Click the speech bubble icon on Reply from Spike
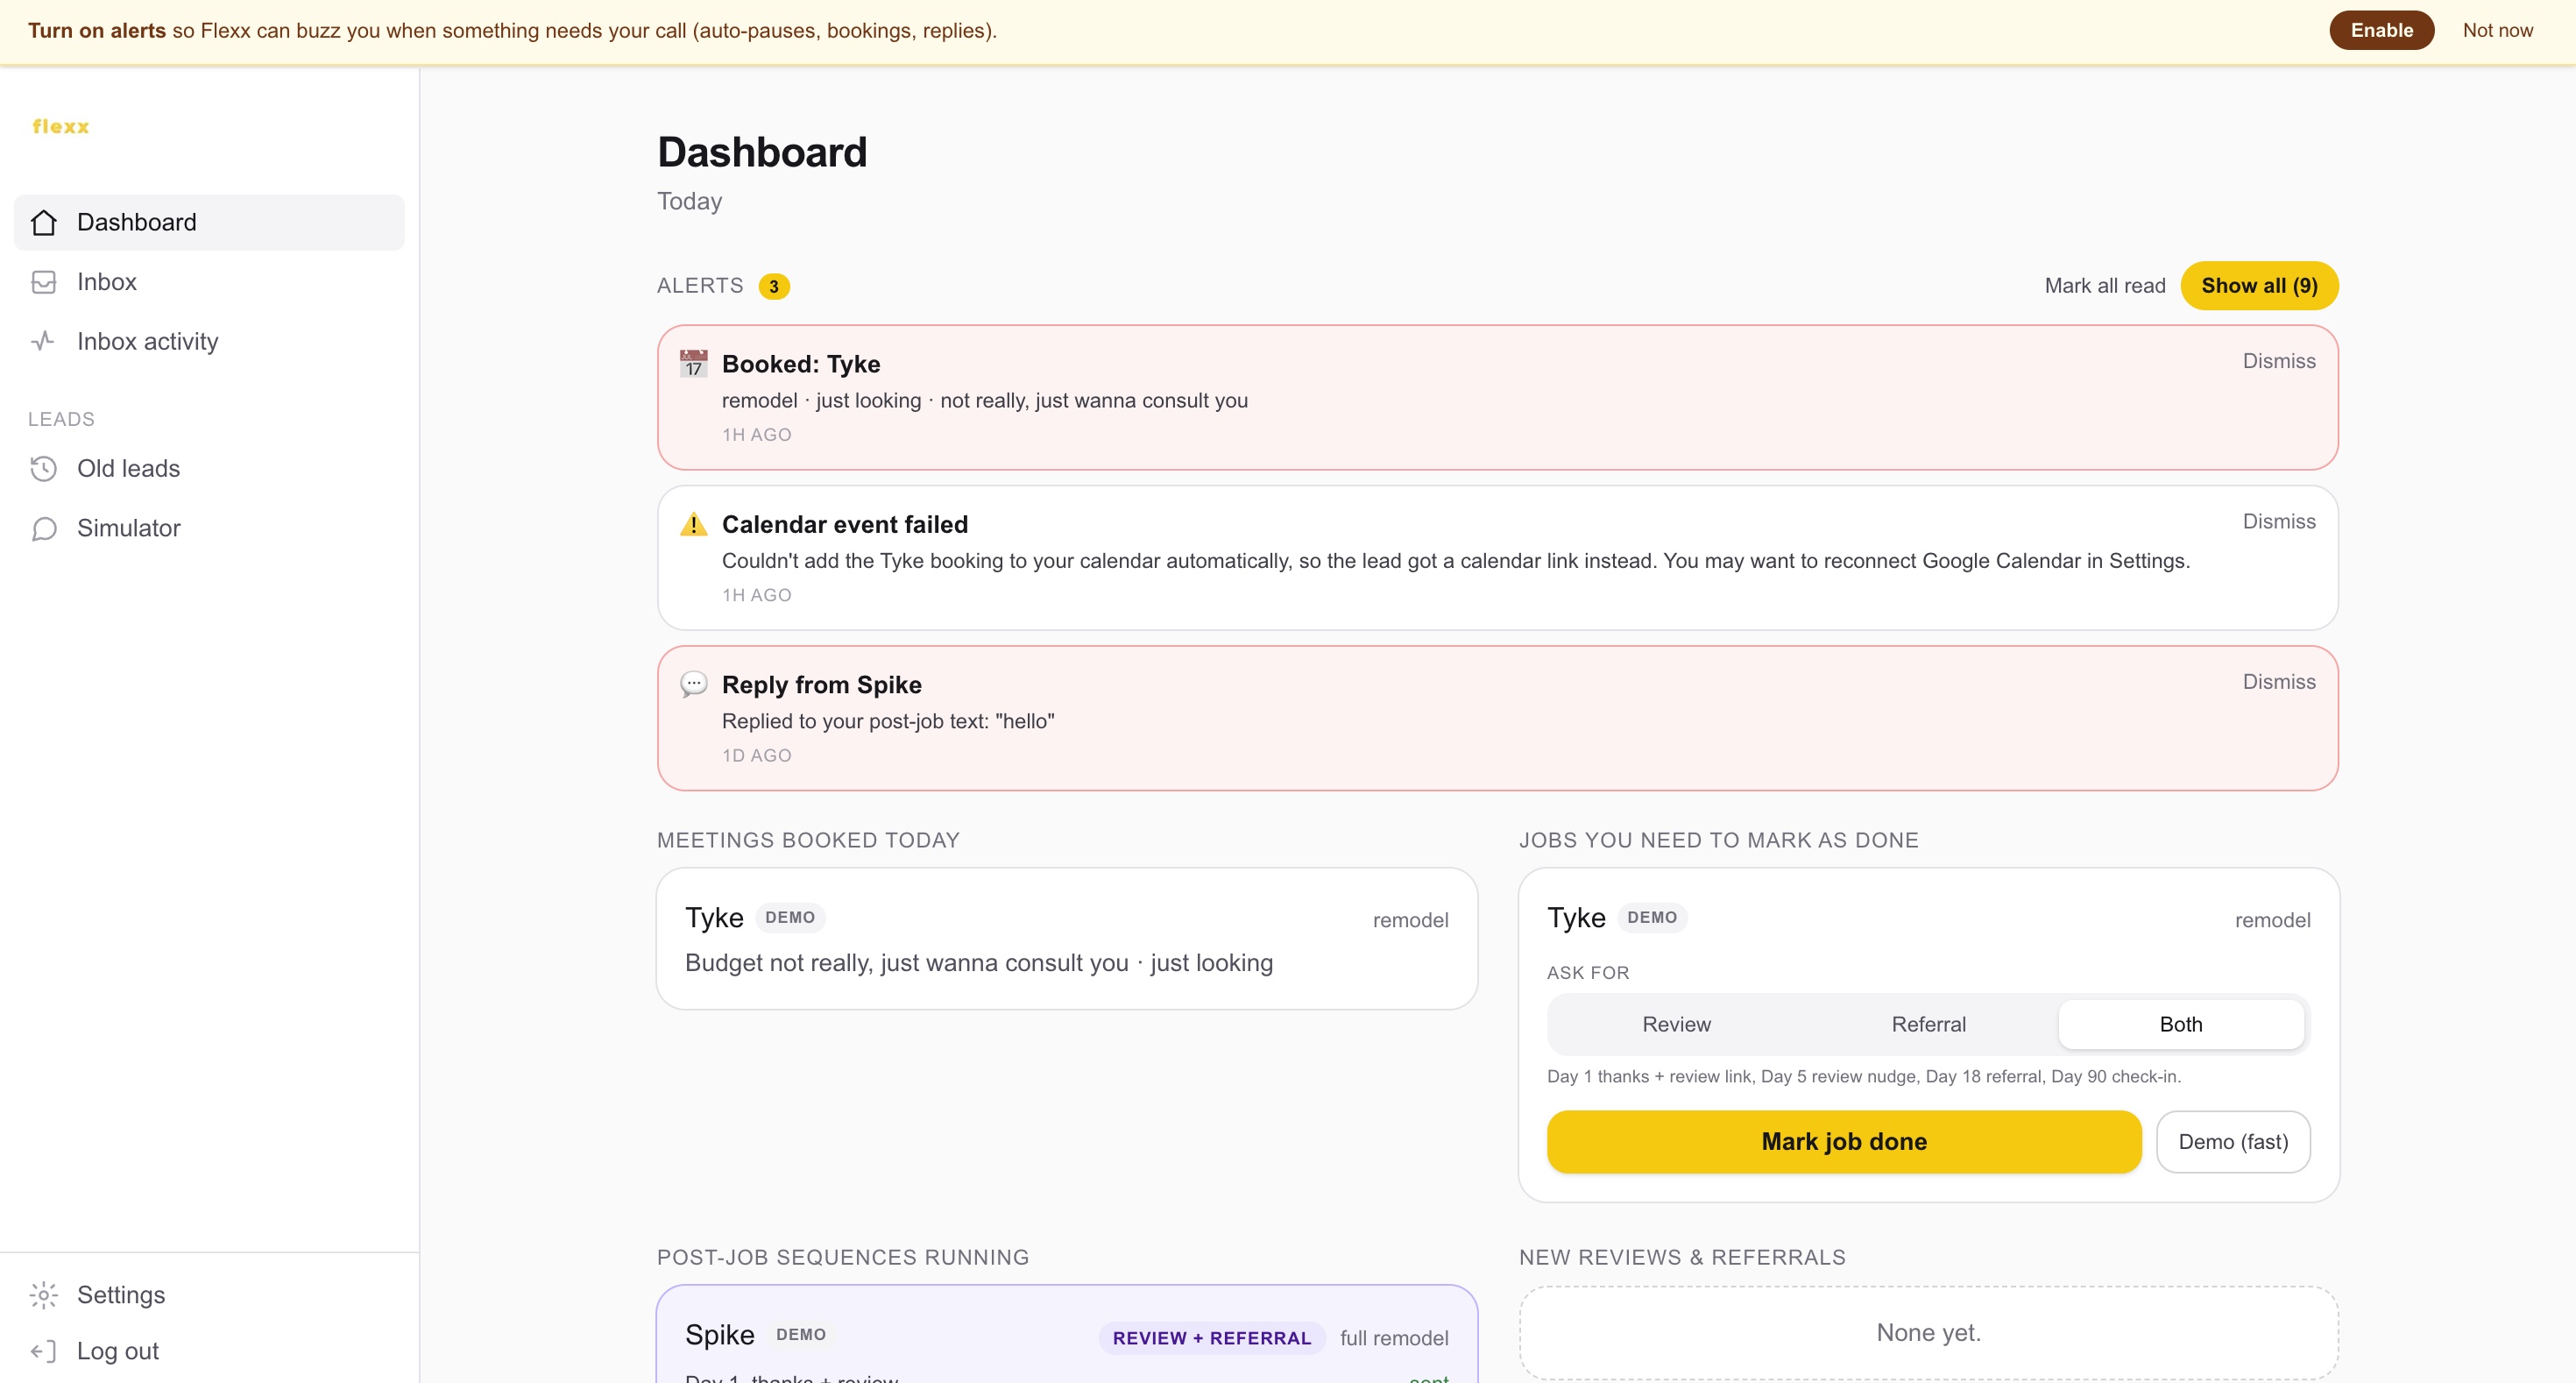The image size is (2576, 1383). coord(694,684)
